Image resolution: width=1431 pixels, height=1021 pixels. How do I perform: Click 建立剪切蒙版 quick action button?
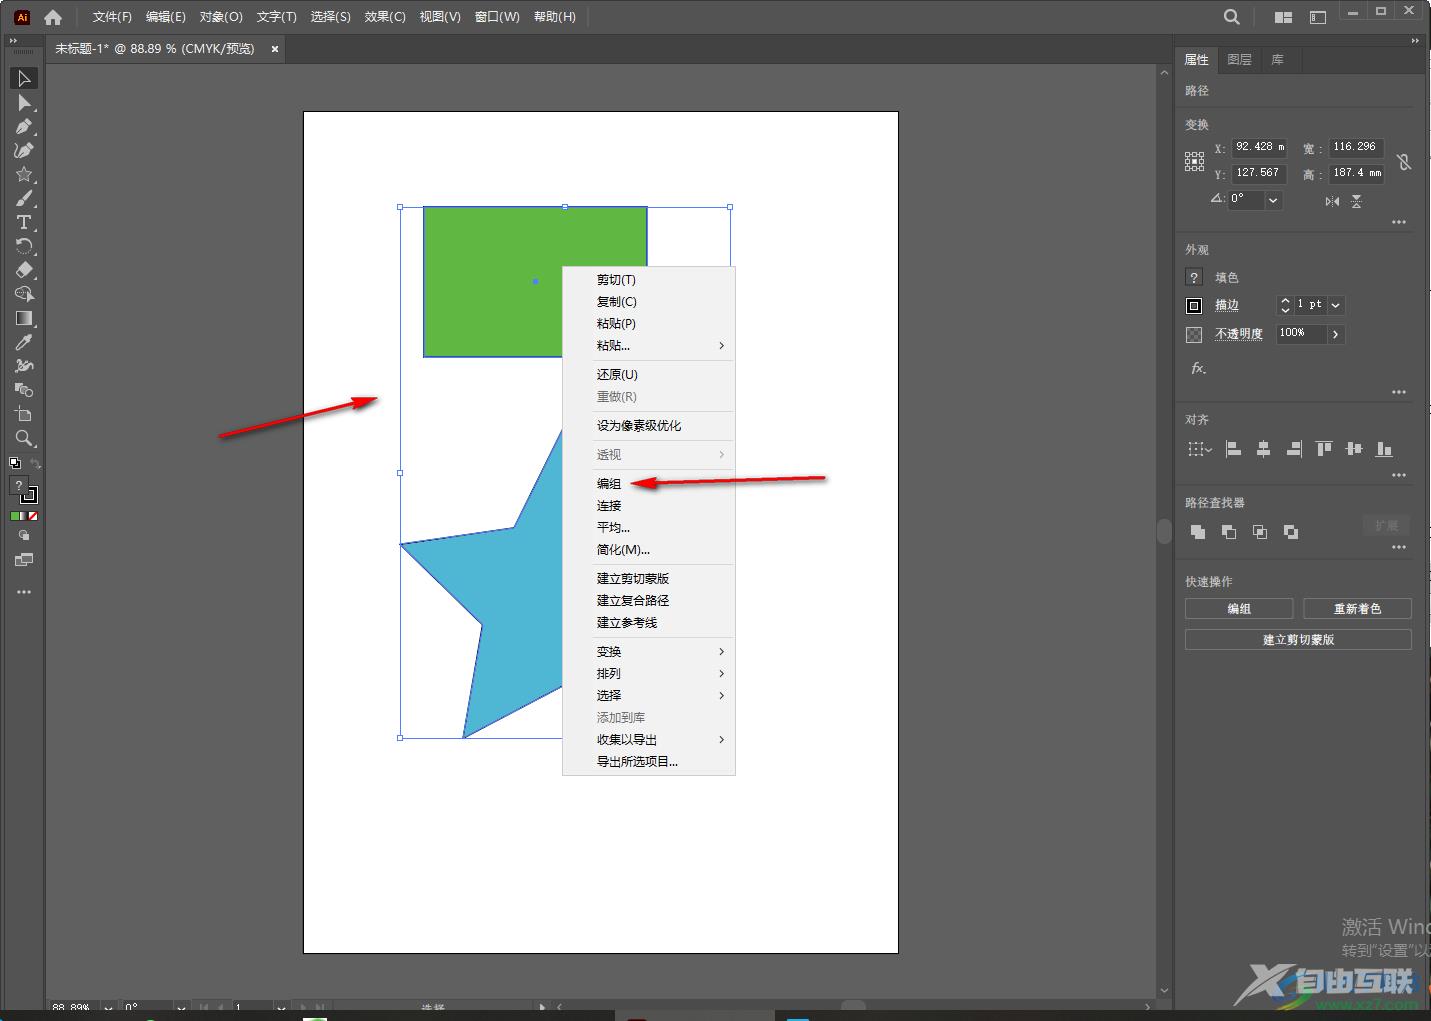click(x=1298, y=640)
